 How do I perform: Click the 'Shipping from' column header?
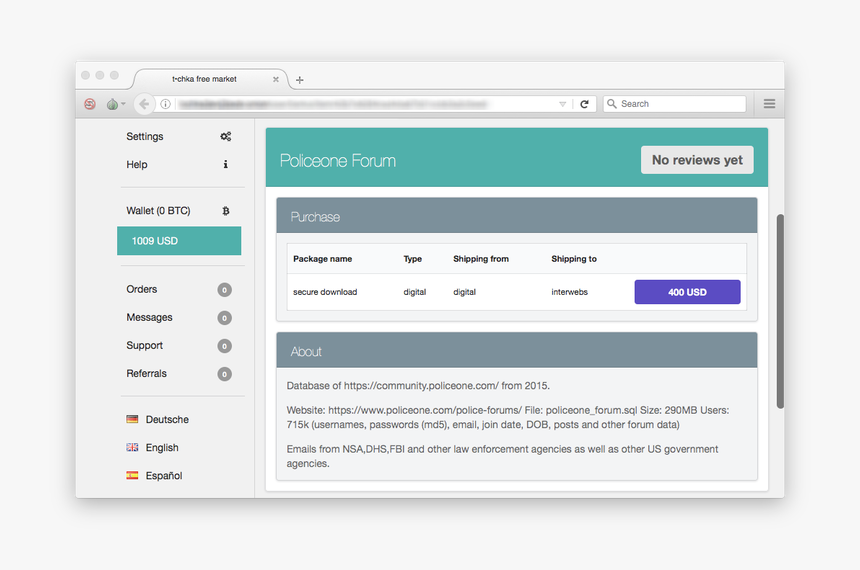(480, 259)
